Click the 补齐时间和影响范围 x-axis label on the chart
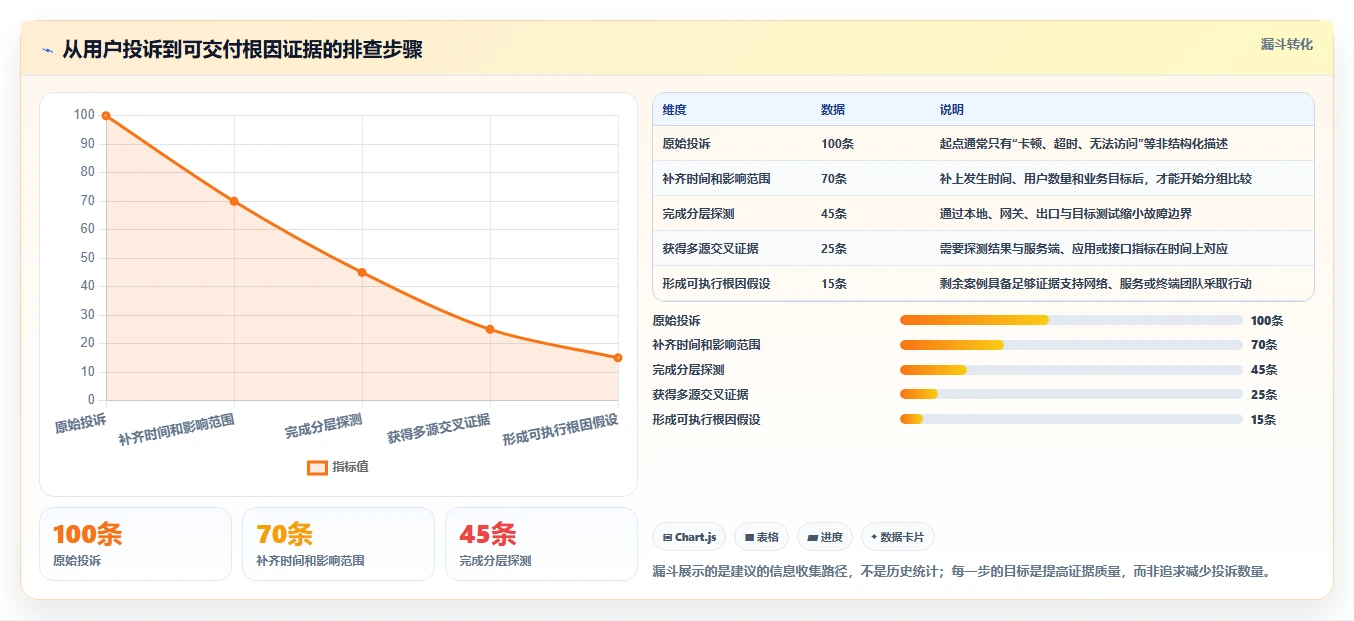The height and width of the screenshot is (621, 1354). (176, 430)
